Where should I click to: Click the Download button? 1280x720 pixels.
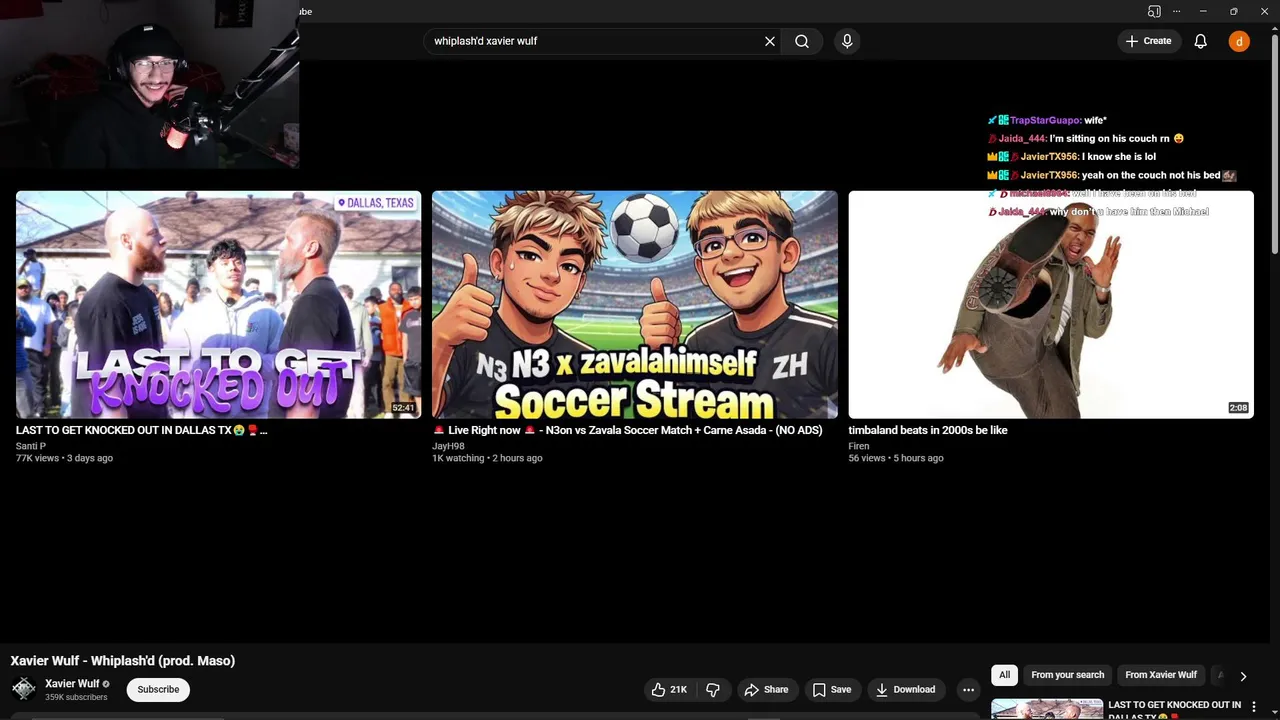[x=905, y=689]
